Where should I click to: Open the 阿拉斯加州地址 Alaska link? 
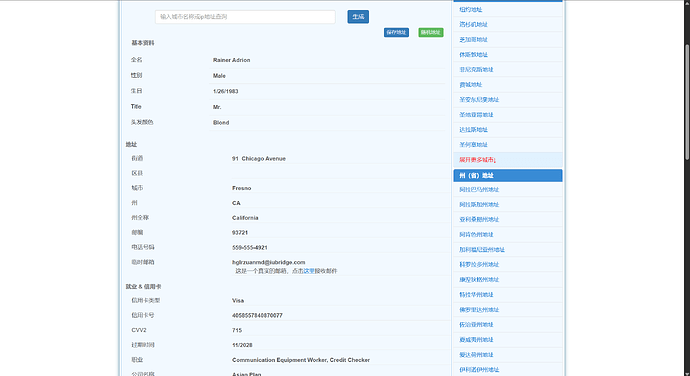[479, 205]
